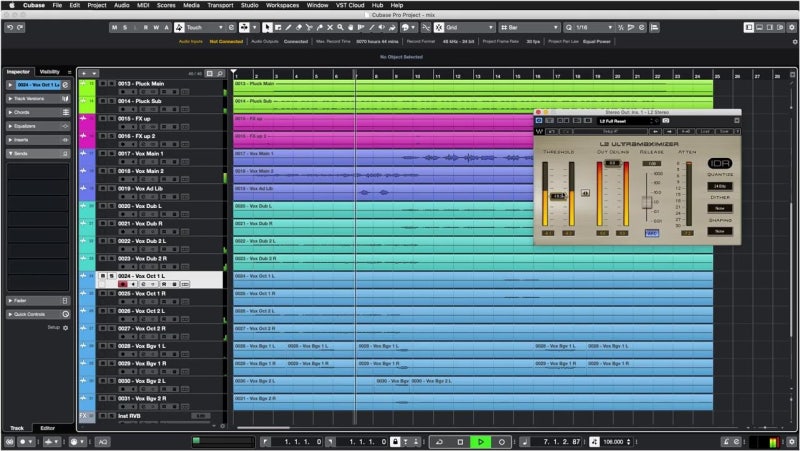Click the 24 Bits Quantize button in L2
This screenshot has width=800, height=451.
[x=720, y=186]
